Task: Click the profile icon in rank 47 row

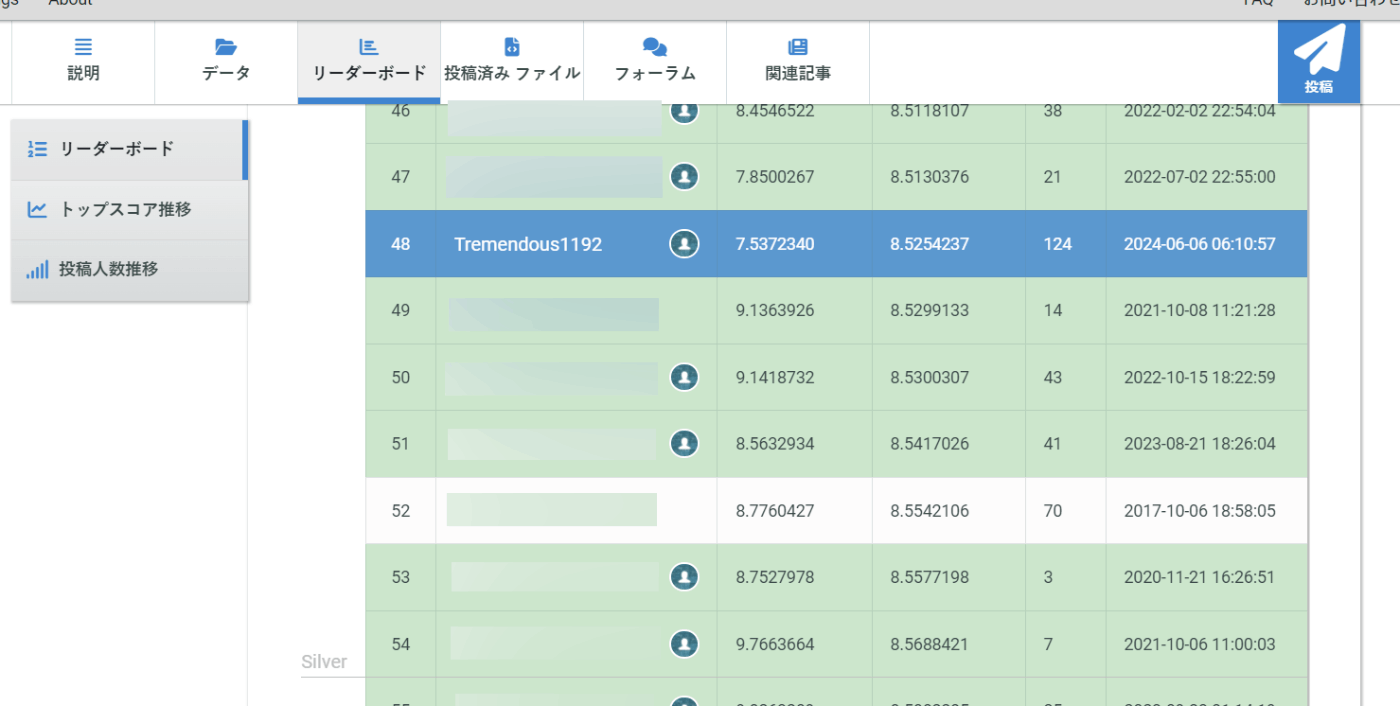Action: [x=684, y=177]
